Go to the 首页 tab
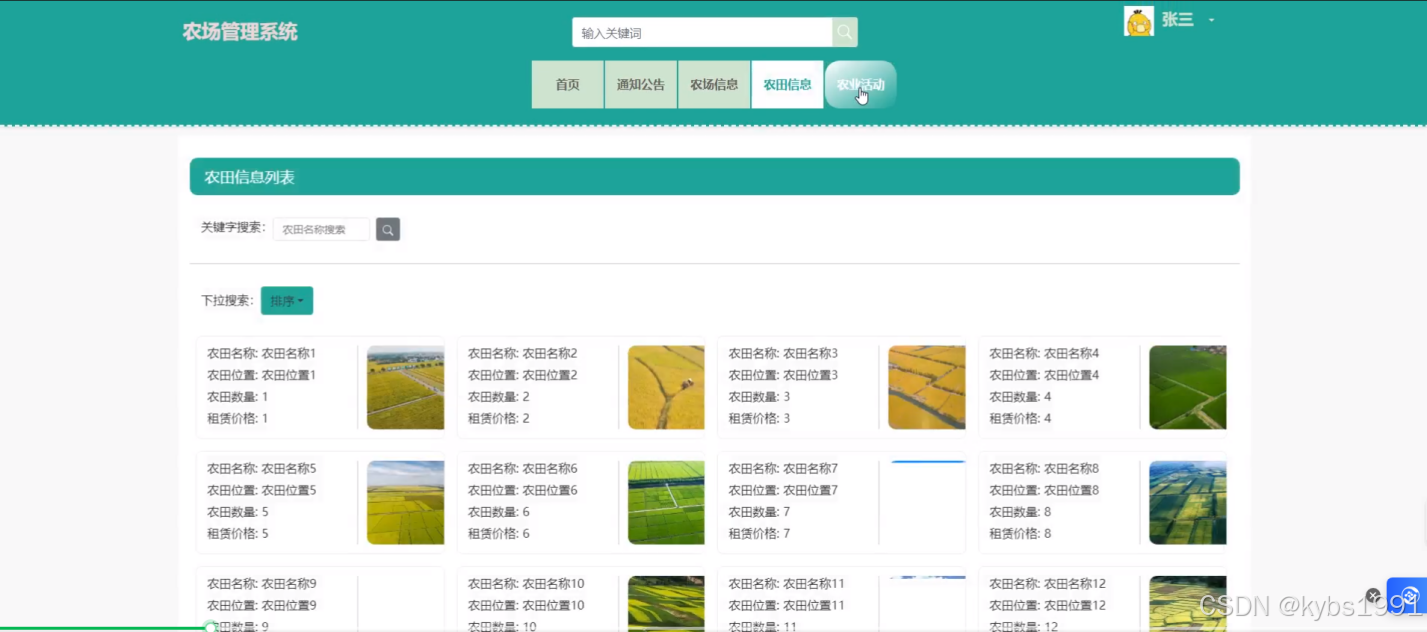Image resolution: width=1427 pixels, height=632 pixels. click(x=568, y=85)
